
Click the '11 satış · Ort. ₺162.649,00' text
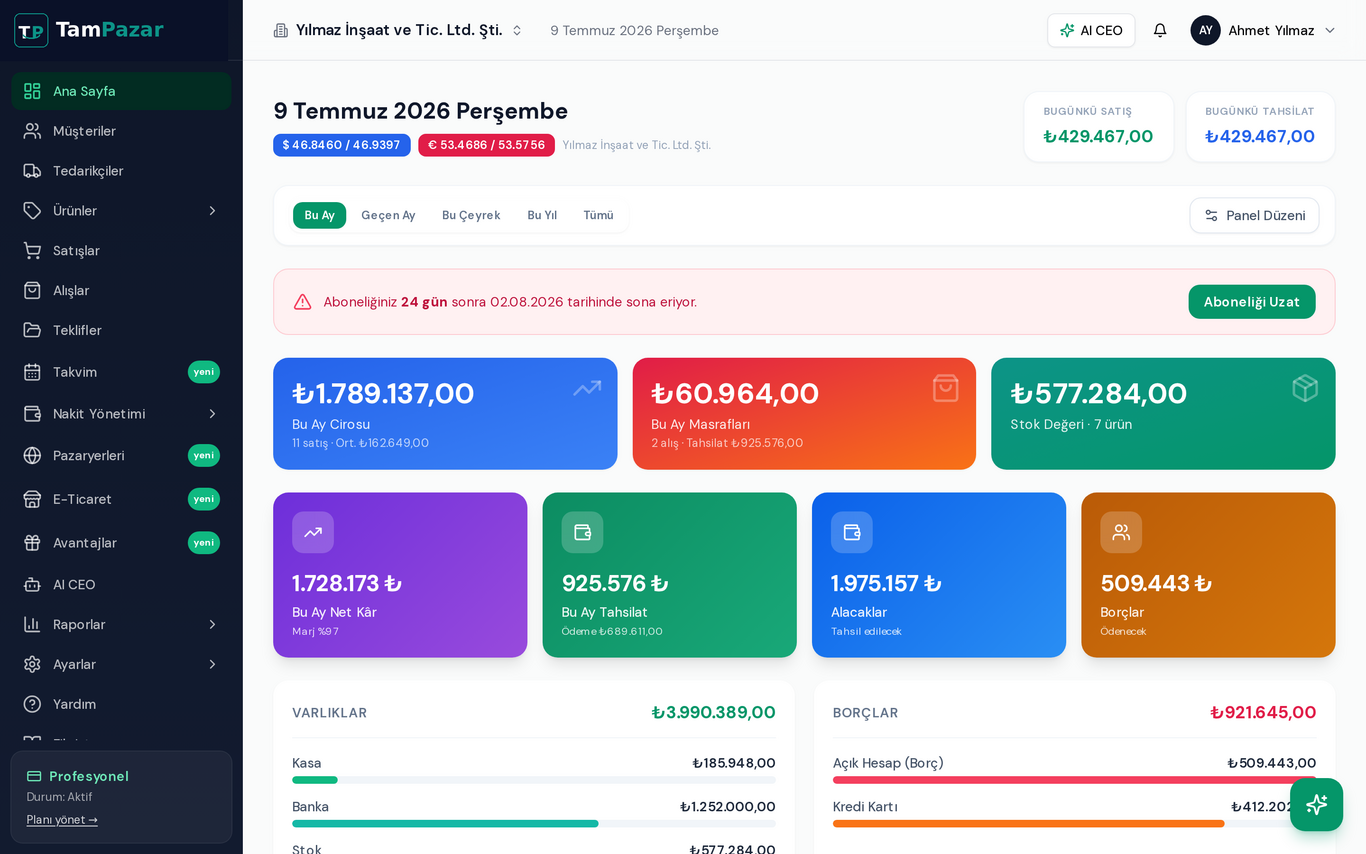point(361,443)
